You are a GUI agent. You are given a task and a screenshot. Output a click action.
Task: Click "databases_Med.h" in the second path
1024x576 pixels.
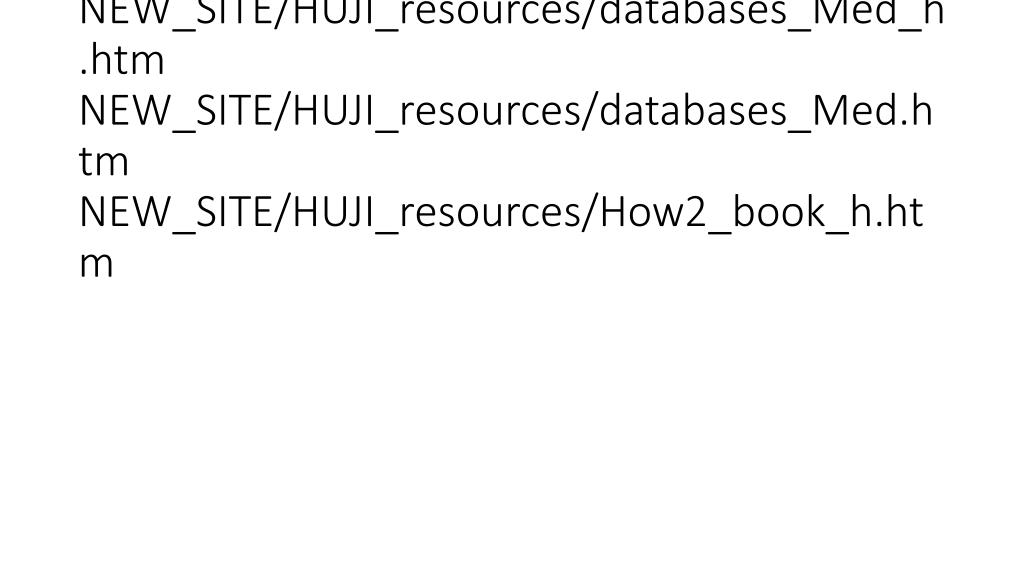765,112
